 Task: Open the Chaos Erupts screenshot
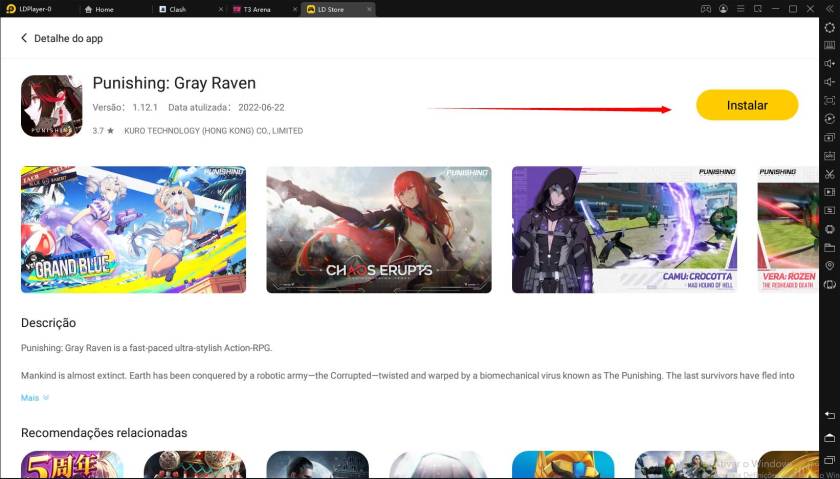click(x=379, y=229)
